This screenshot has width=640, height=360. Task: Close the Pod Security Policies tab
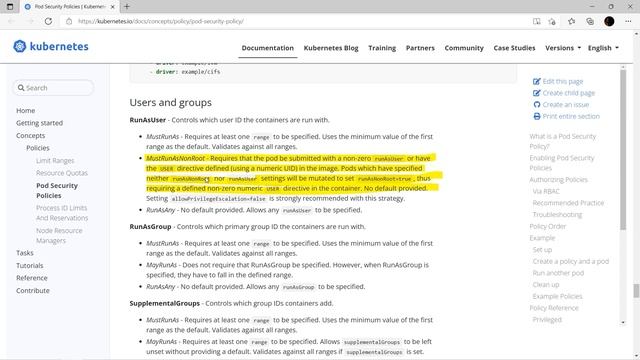coord(113,7)
